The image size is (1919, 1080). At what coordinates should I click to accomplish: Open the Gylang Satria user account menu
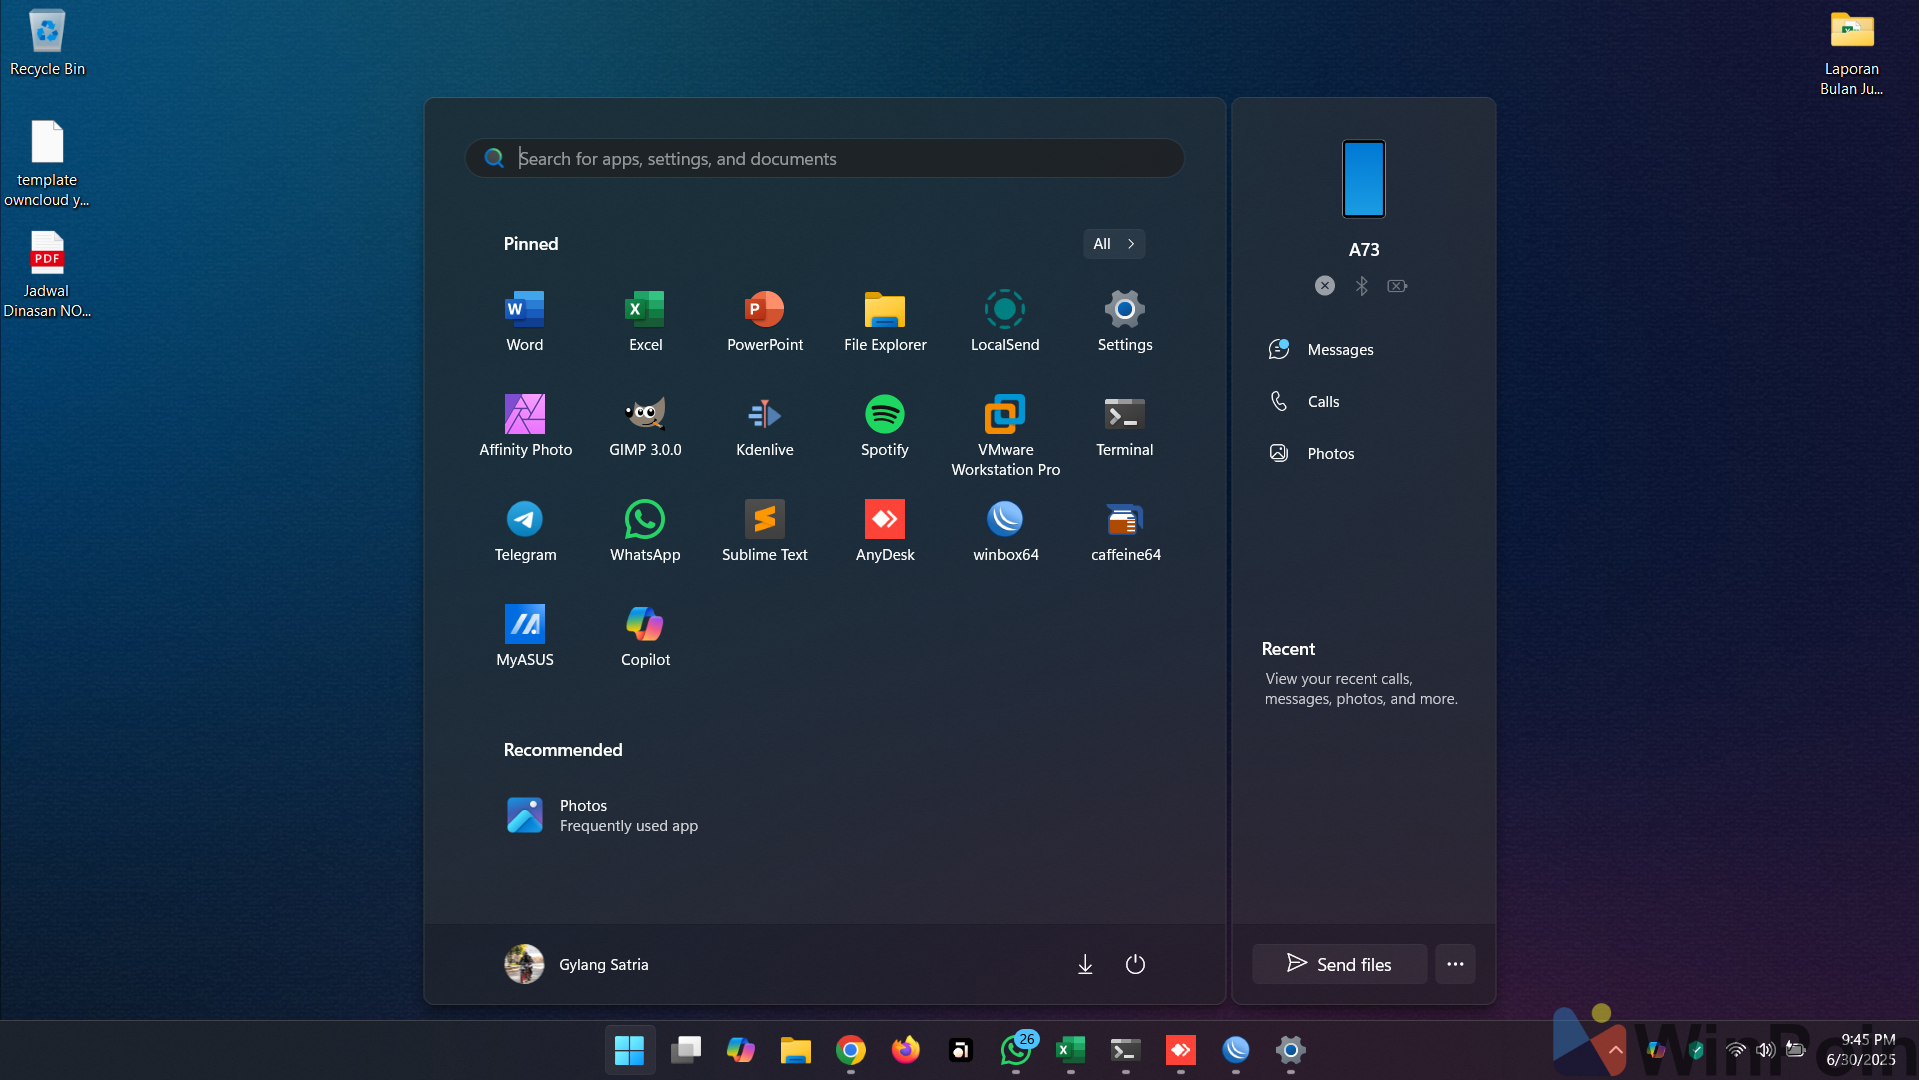pos(577,964)
